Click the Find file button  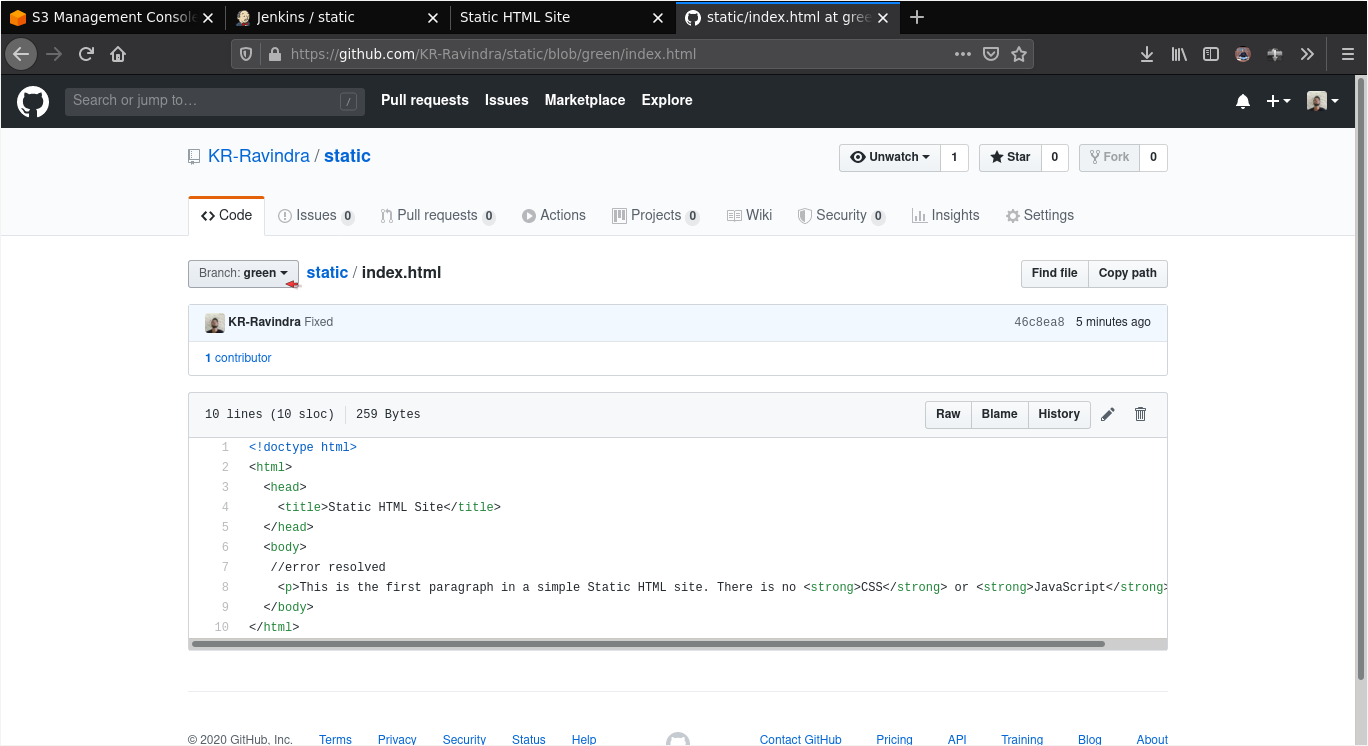click(x=1054, y=273)
